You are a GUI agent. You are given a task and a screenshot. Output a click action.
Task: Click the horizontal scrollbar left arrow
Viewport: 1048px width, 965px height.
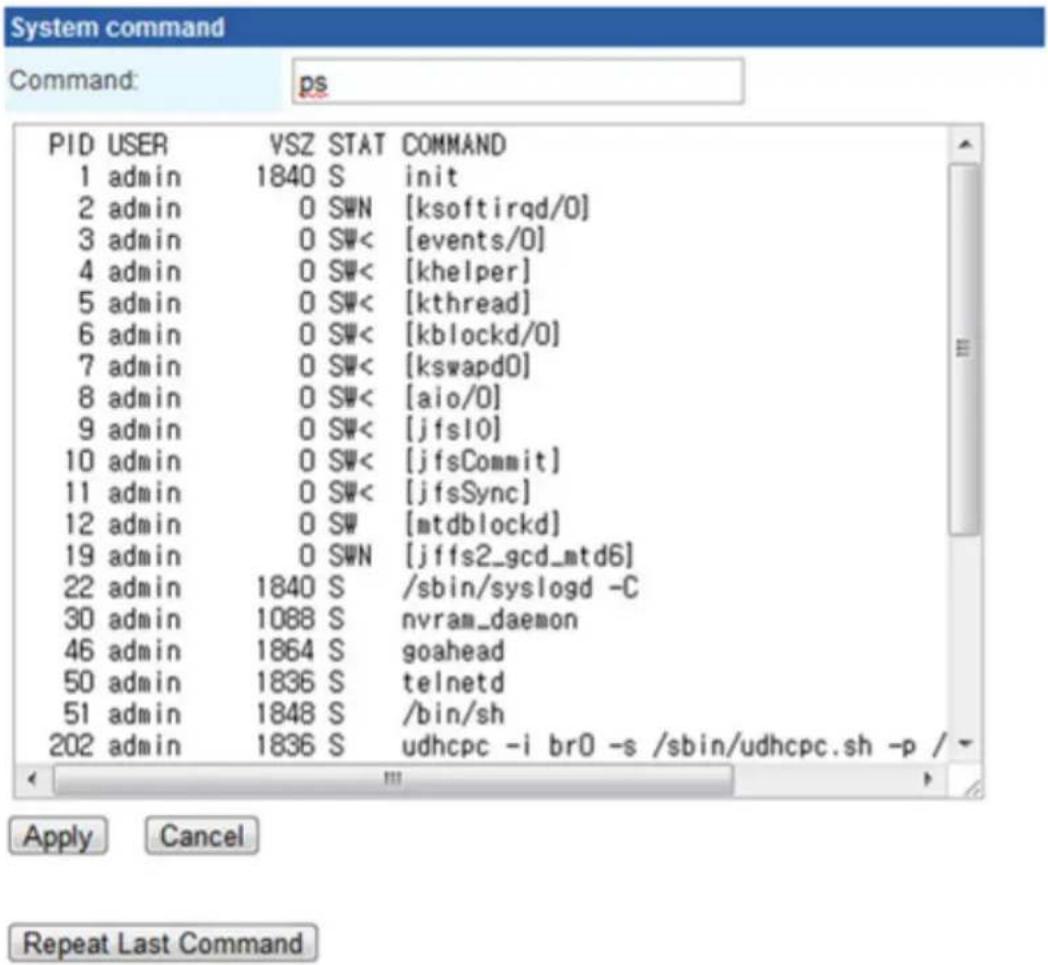pos(31,779)
